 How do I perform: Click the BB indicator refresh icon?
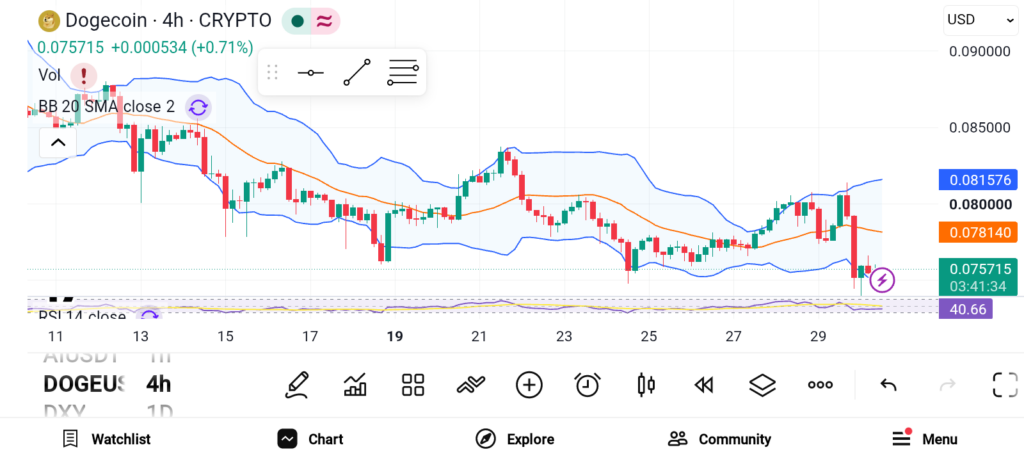click(x=198, y=106)
